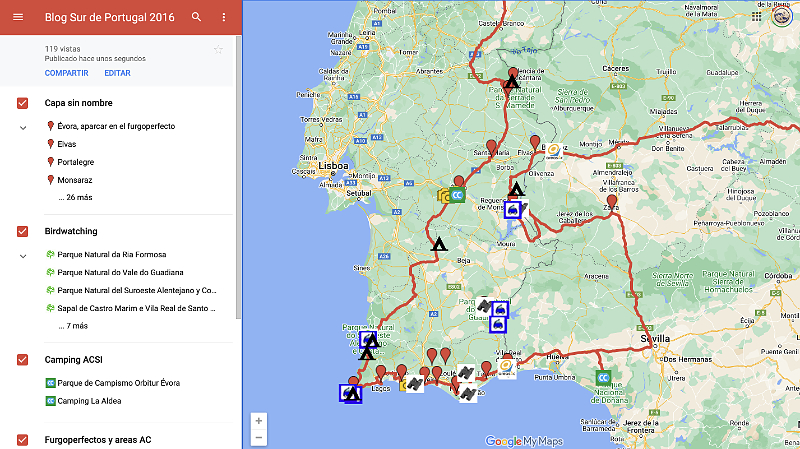The image size is (800, 449).
Task: Zoom in on the map
Action: pyautogui.click(x=259, y=421)
